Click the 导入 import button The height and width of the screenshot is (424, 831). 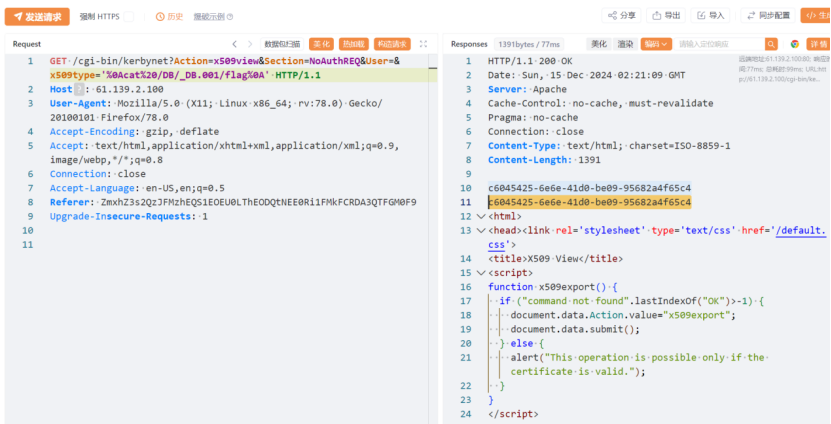coord(711,15)
